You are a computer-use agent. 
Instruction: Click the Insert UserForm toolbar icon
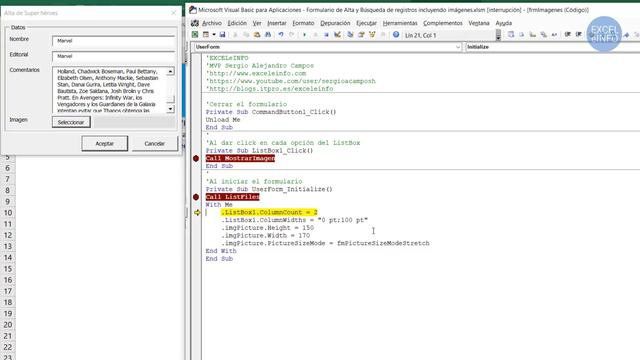pyautogui.click(x=206, y=35)
